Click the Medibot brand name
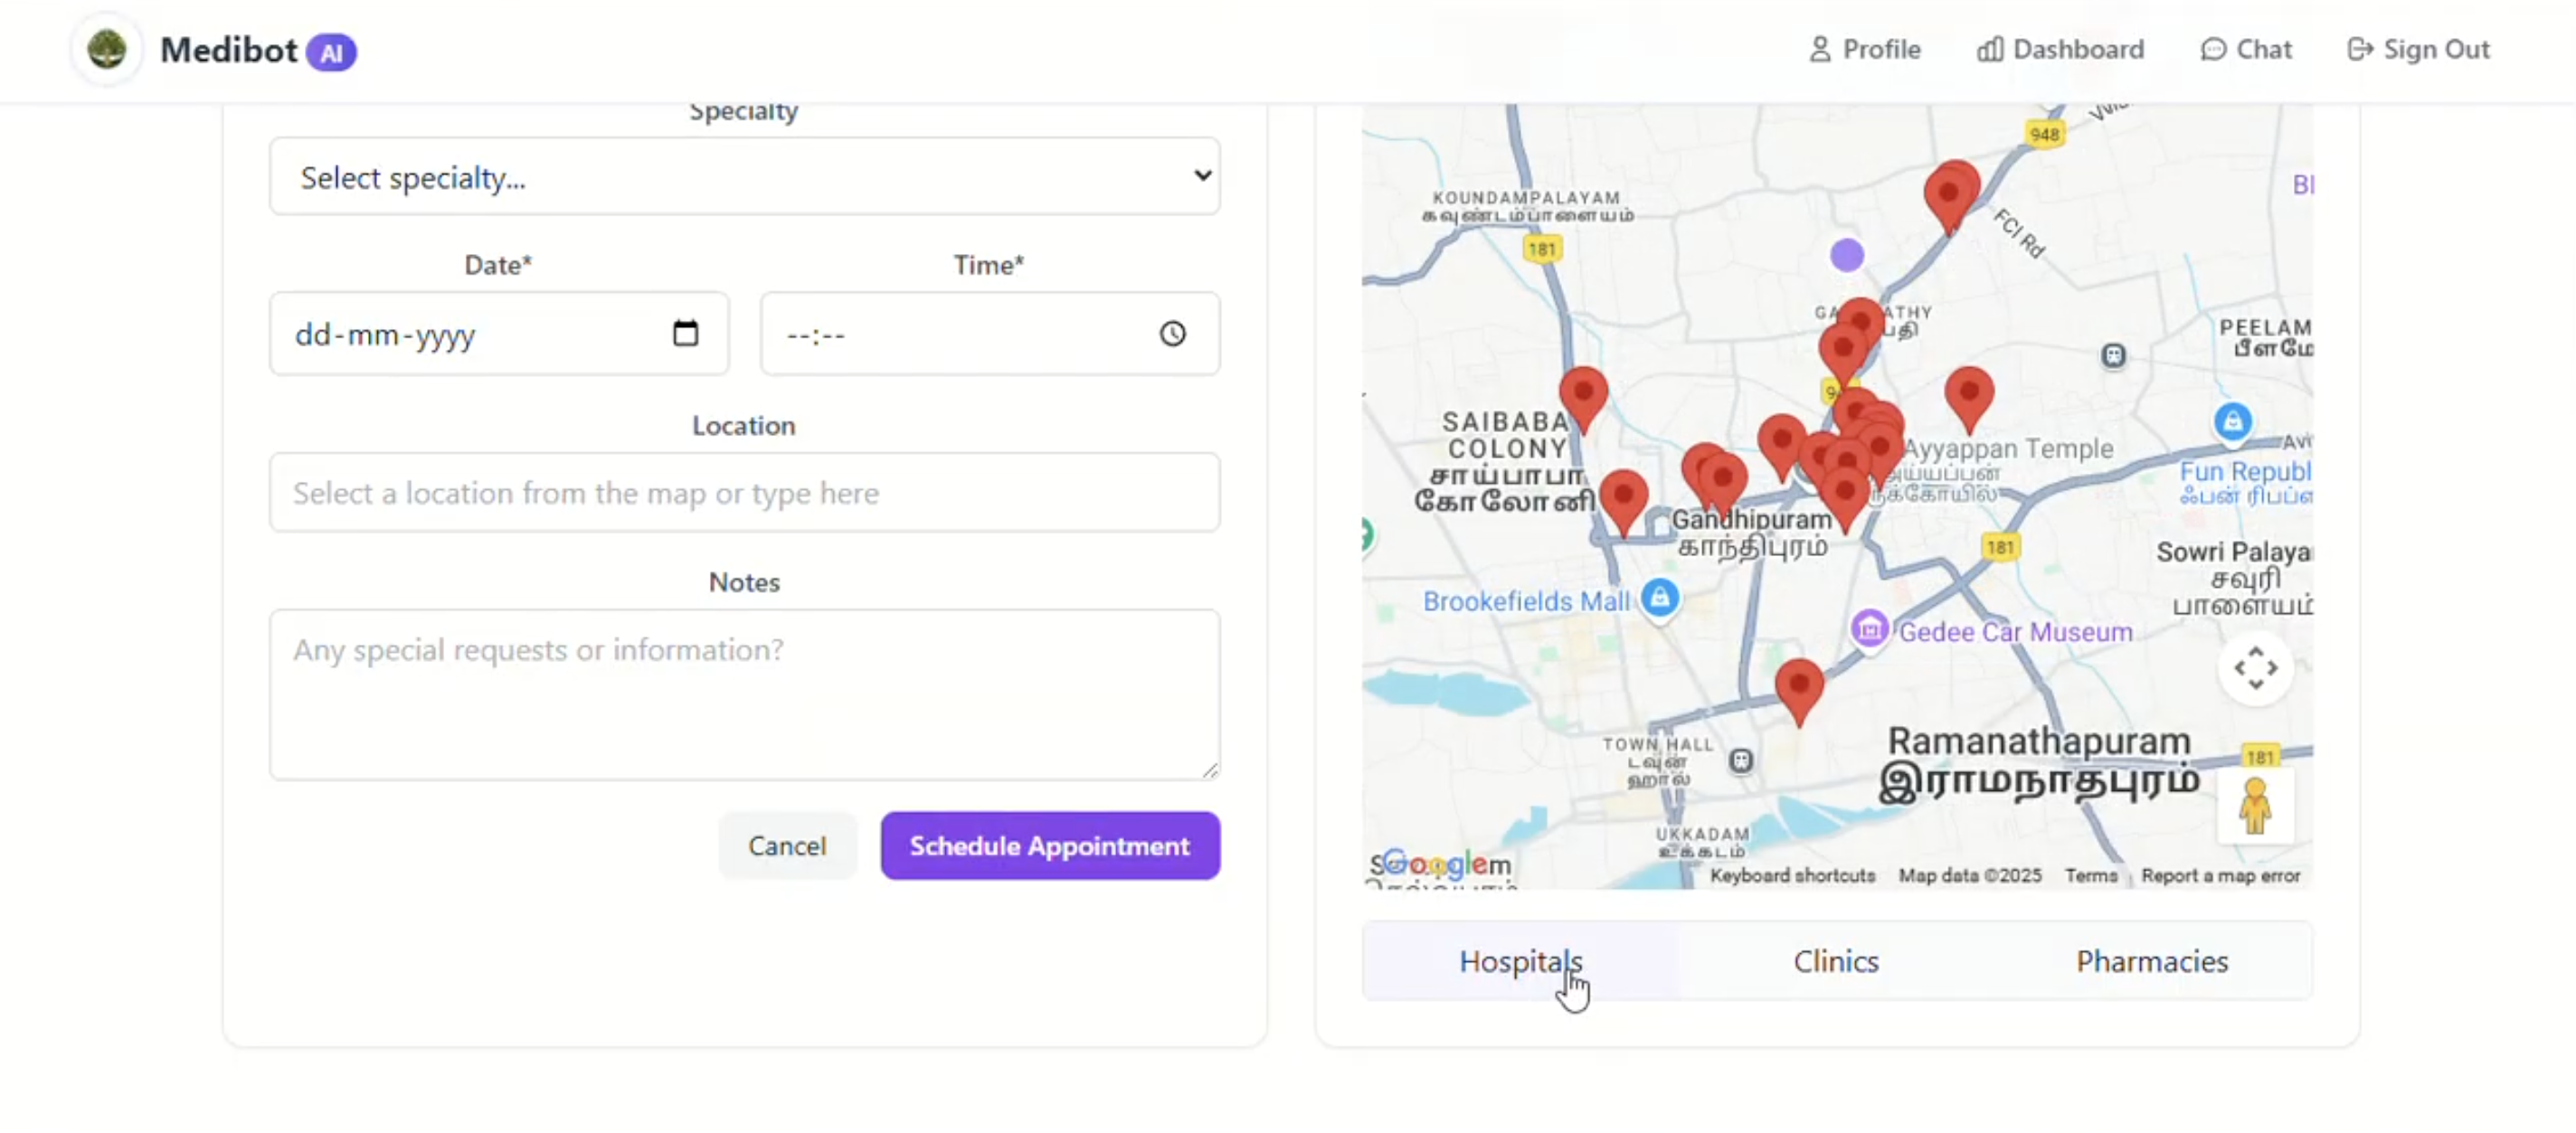 pos(229,50)
